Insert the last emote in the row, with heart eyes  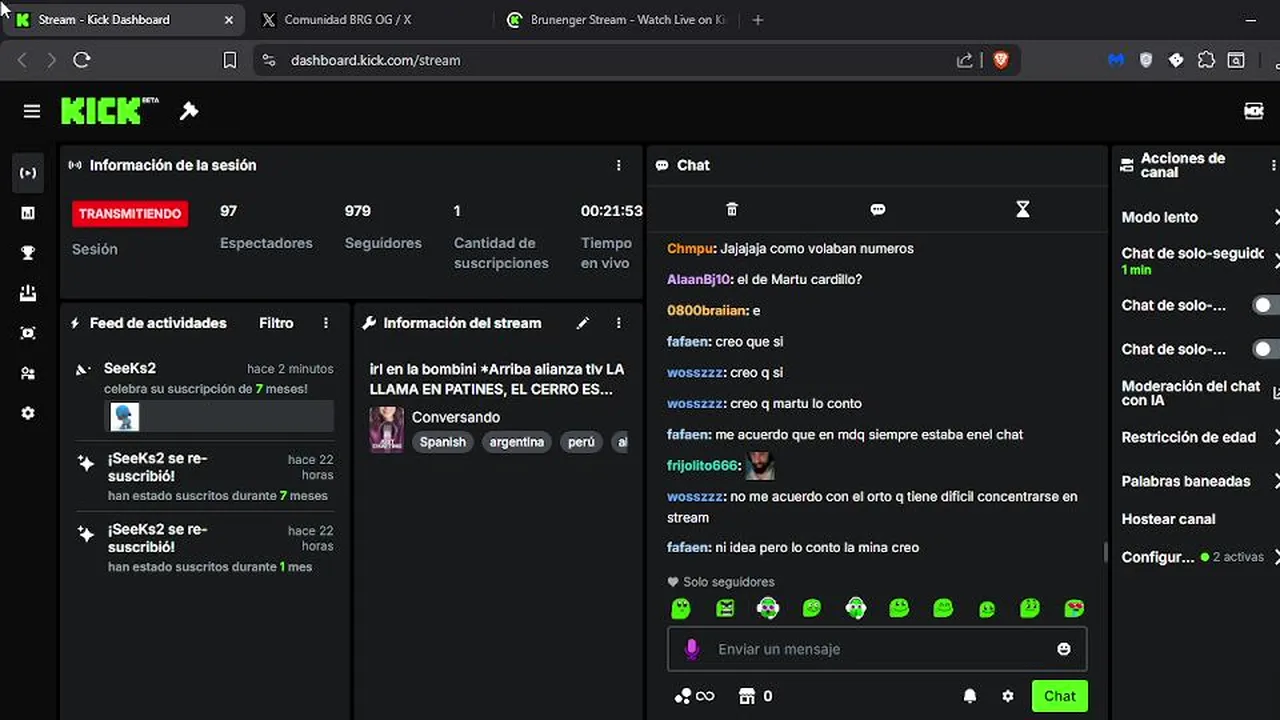pyautogui.click(x=1074, y=608)
